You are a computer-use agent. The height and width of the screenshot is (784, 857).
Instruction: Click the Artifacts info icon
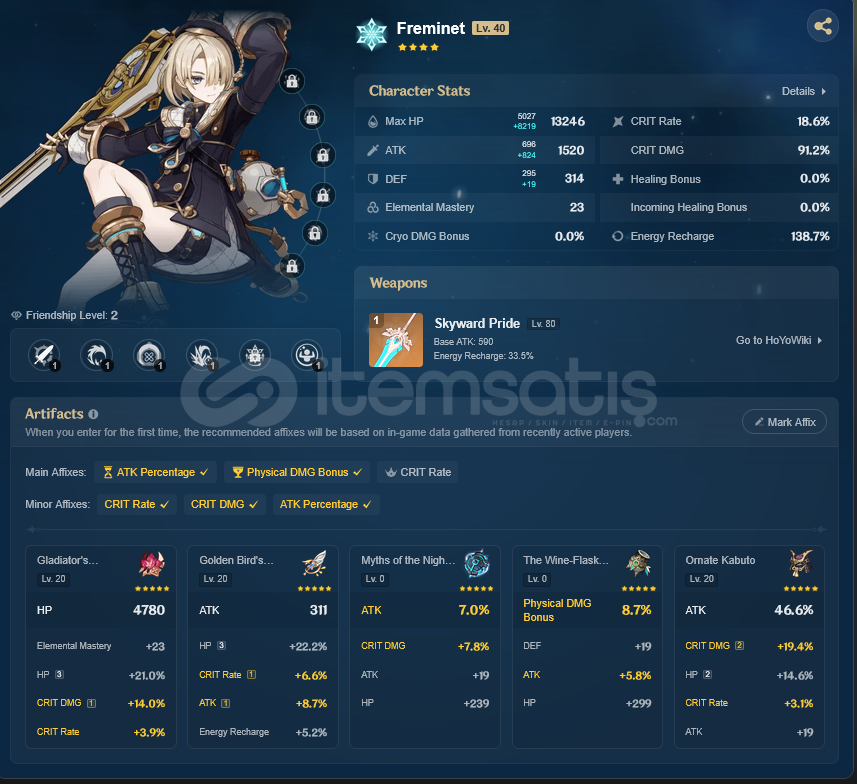point(93,414)
